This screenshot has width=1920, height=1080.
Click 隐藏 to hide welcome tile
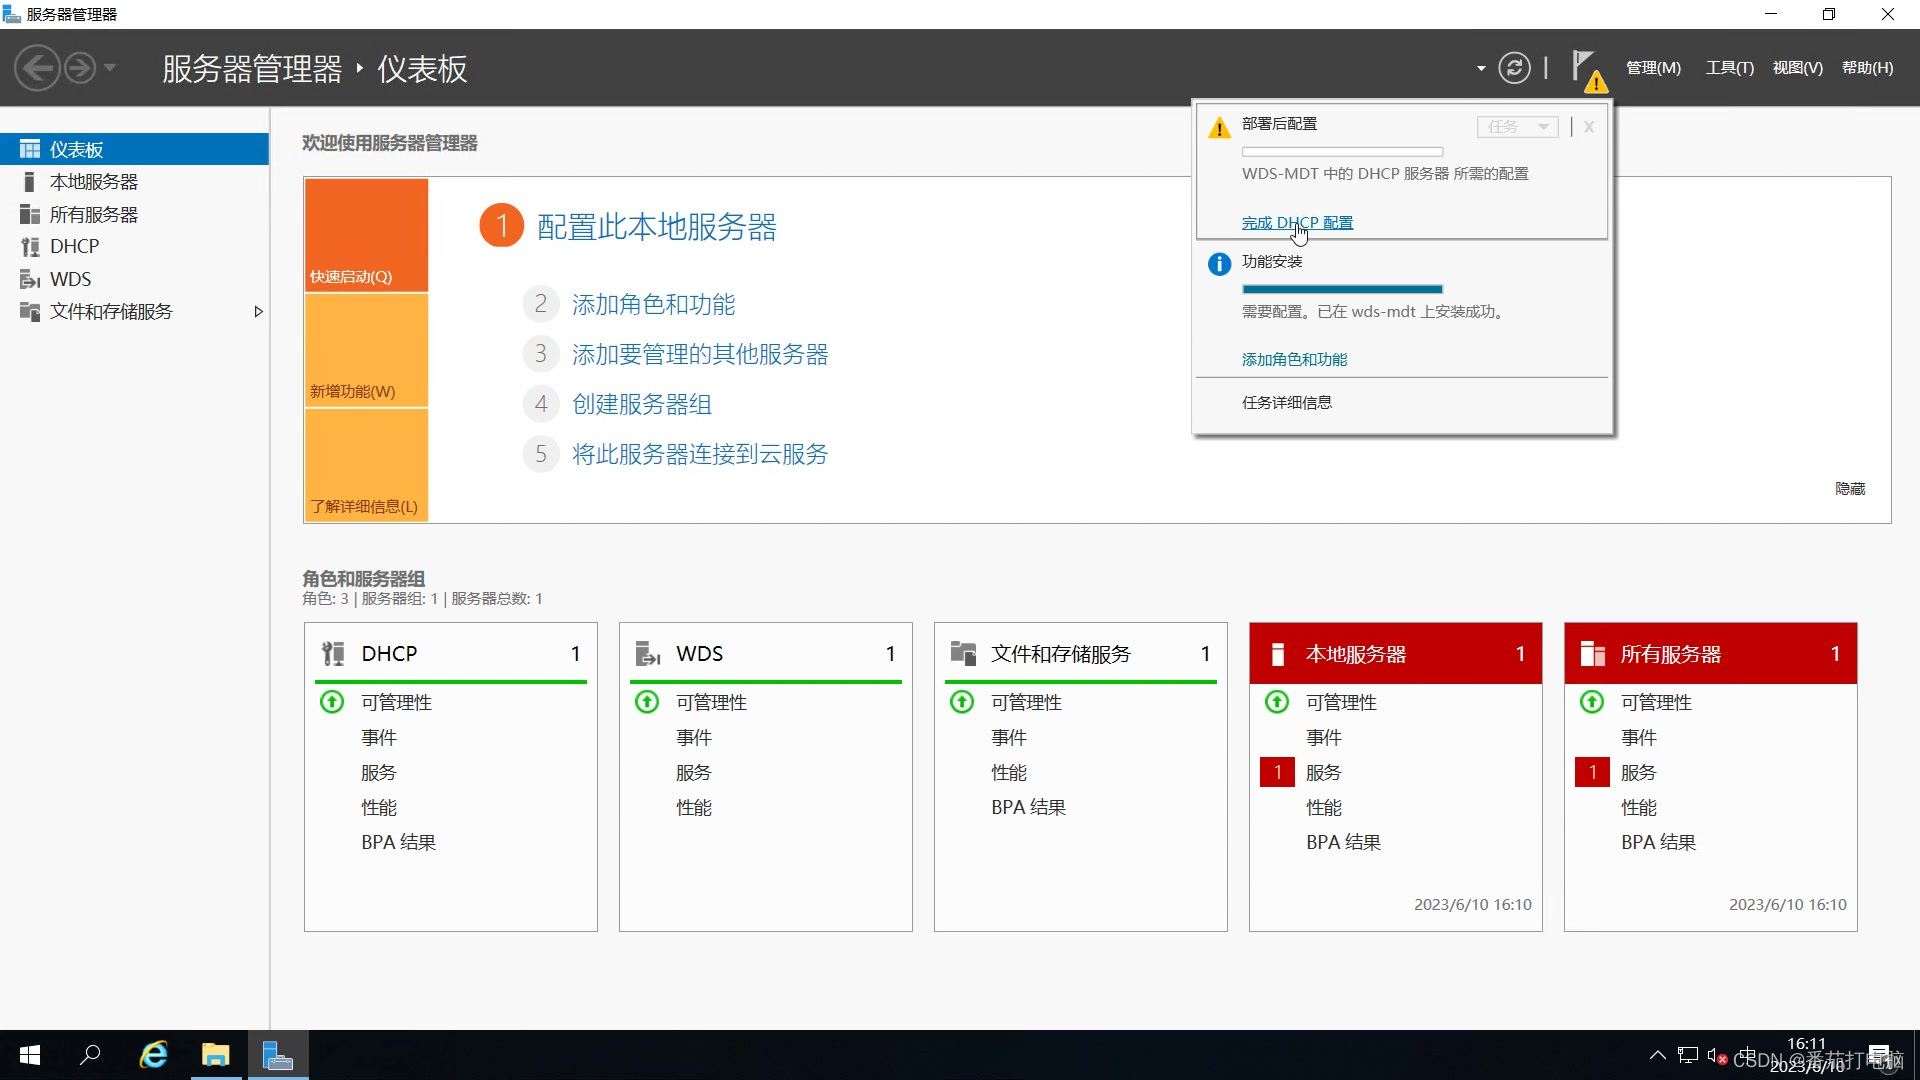click(x=1850, y=489)
